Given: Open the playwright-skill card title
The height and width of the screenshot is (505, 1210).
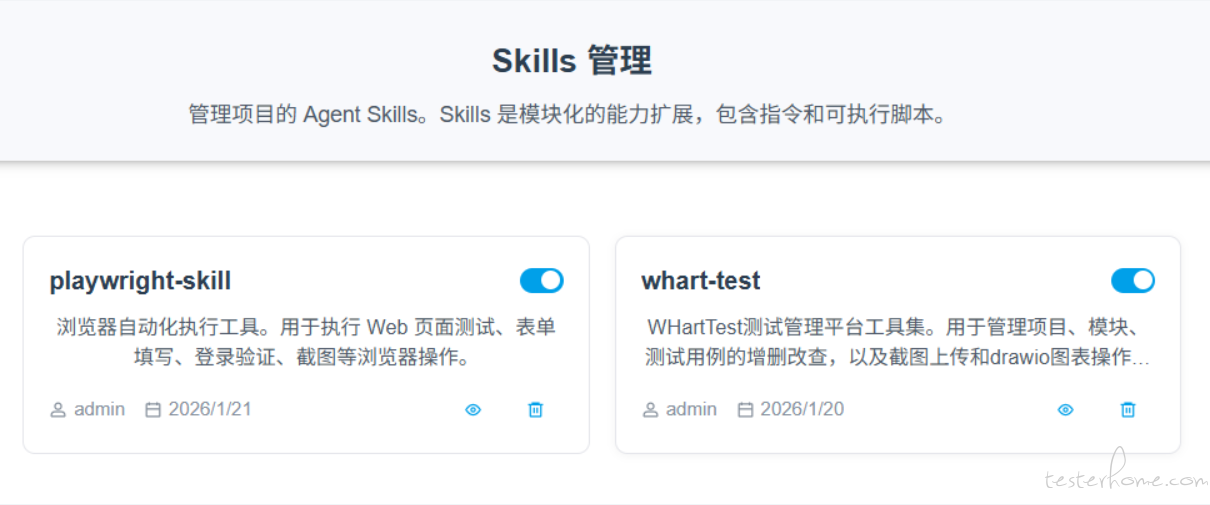Looking at the screenshot, I should (x=140, y=281).
